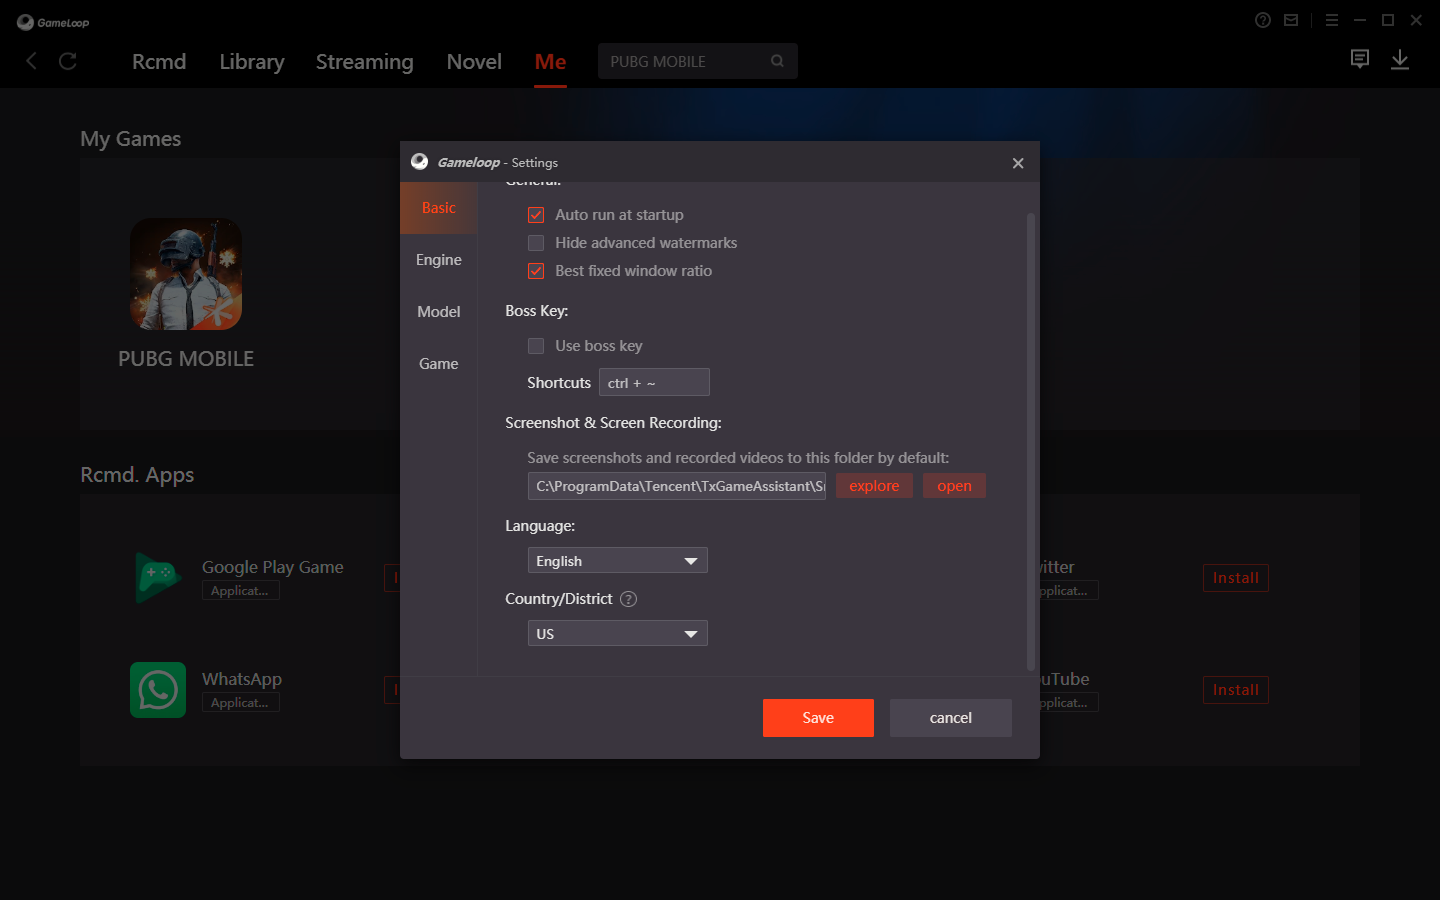Switch to the Engine settings tab
The image size is (1440, 900).
(438, 260)
